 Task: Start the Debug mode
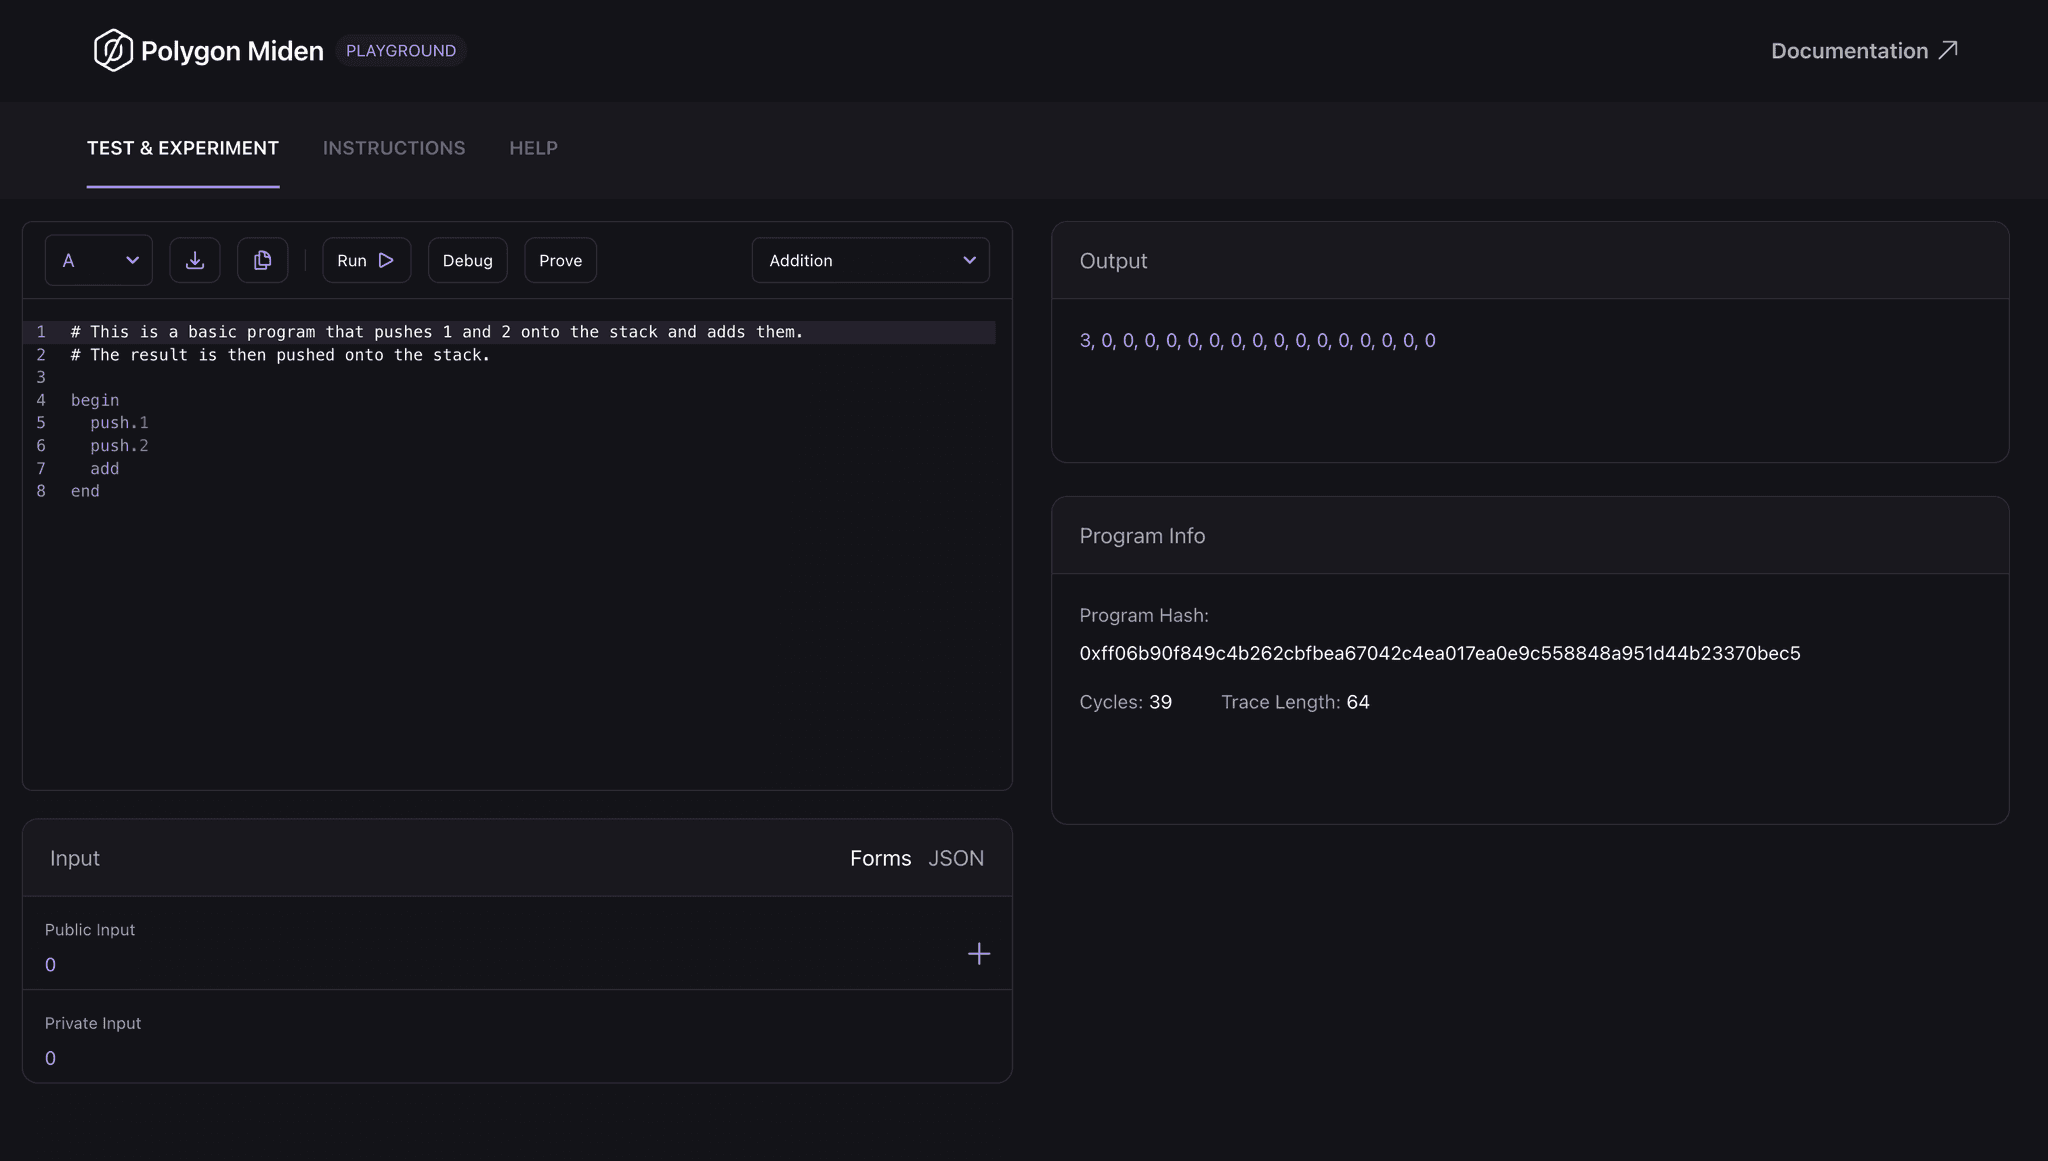[468, 260]
